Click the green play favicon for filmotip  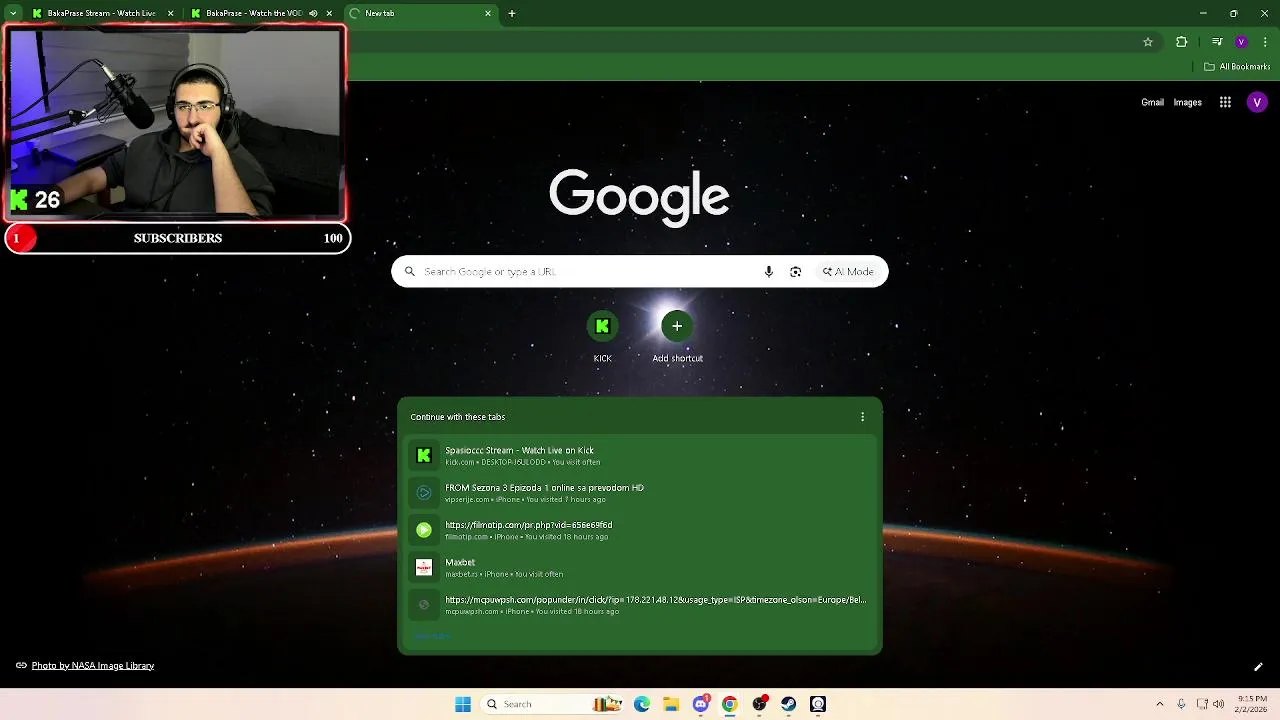pyautogui.click(x=424, y=530)
